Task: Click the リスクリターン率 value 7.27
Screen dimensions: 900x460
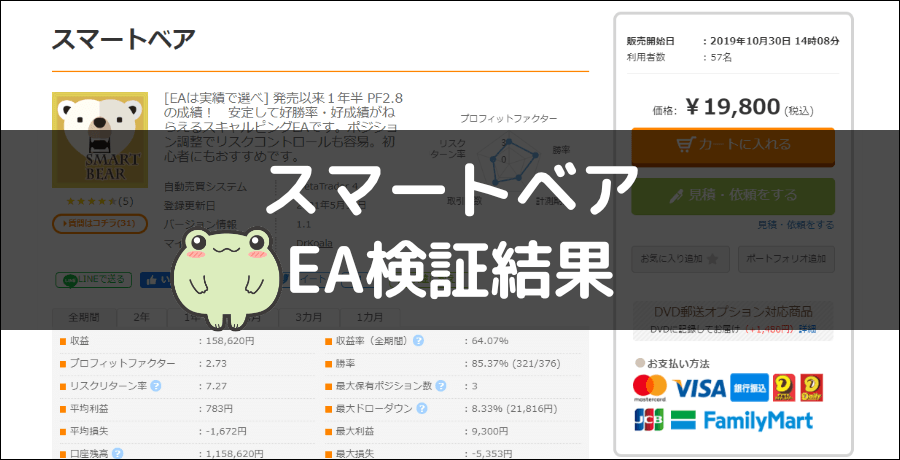Action: 216,386
